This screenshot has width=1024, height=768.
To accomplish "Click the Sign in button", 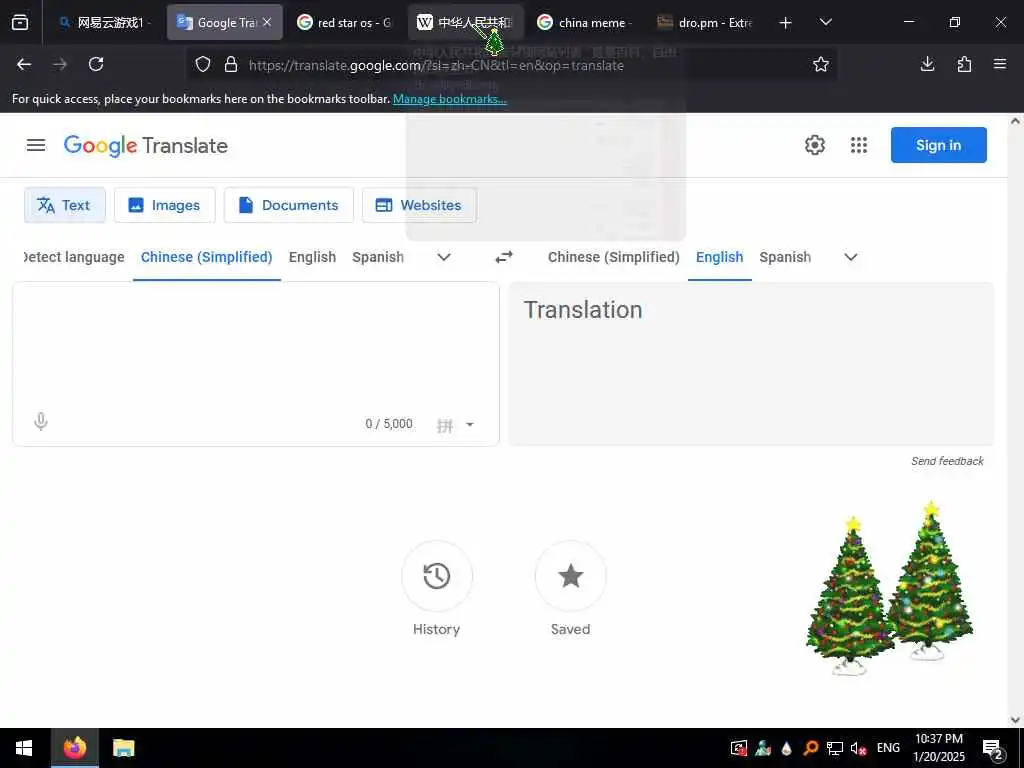I will [x=938, y=145].
